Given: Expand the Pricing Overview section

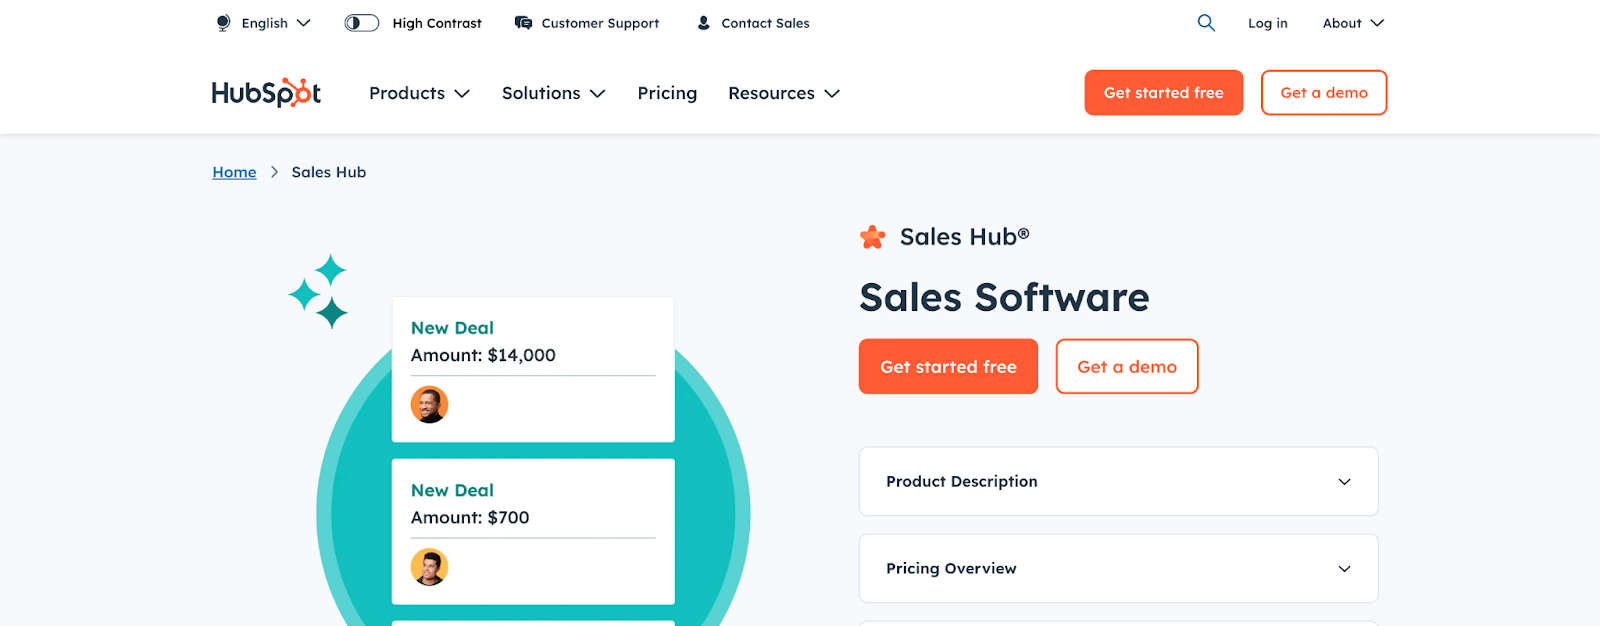Looking at the screenshot, I should tap(1118, 568).
